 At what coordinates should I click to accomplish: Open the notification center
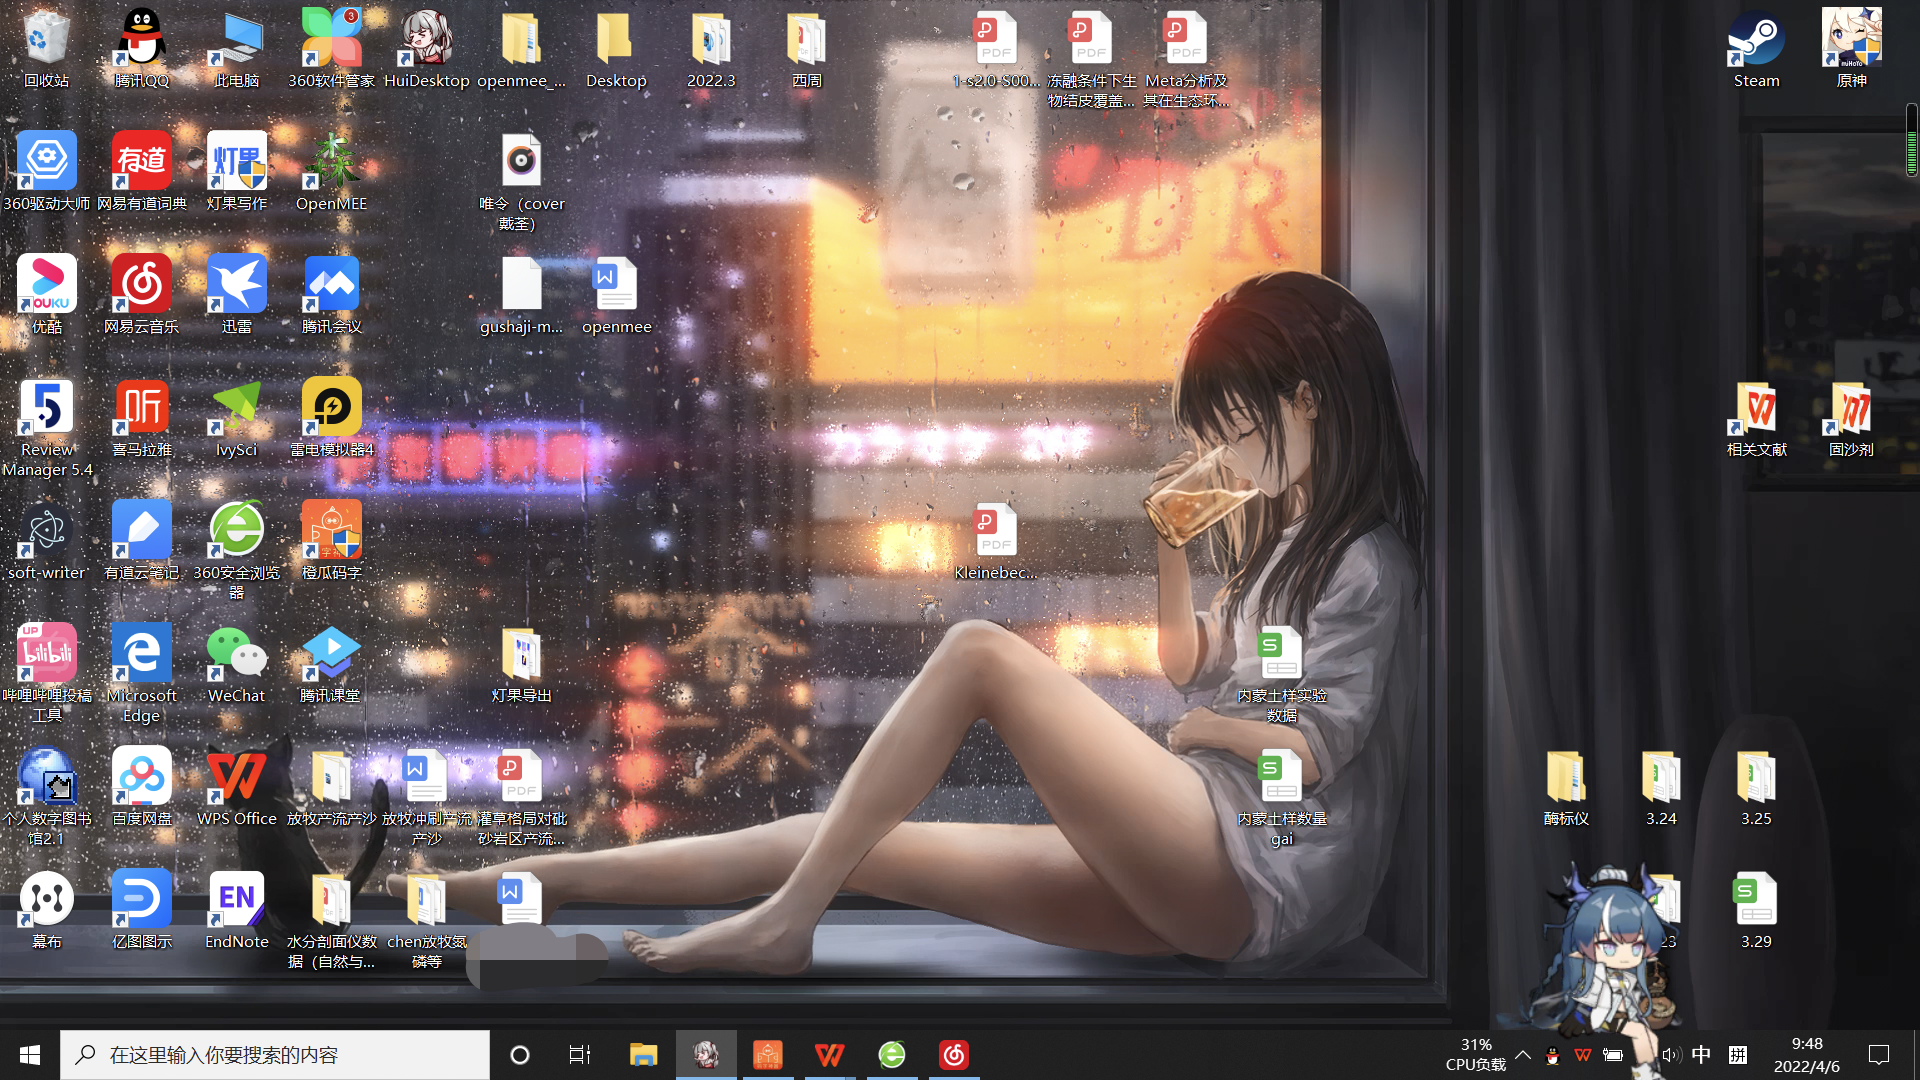click(x=1879, y=1055)
